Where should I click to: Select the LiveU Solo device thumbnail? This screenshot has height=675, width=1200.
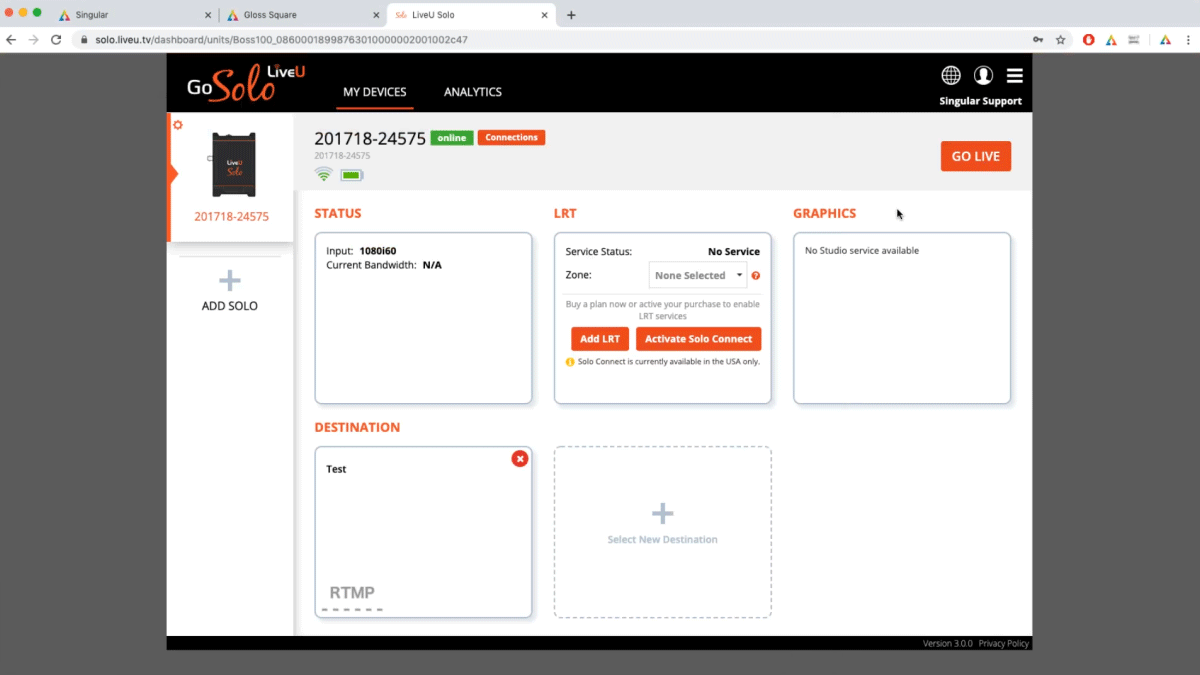233,164
